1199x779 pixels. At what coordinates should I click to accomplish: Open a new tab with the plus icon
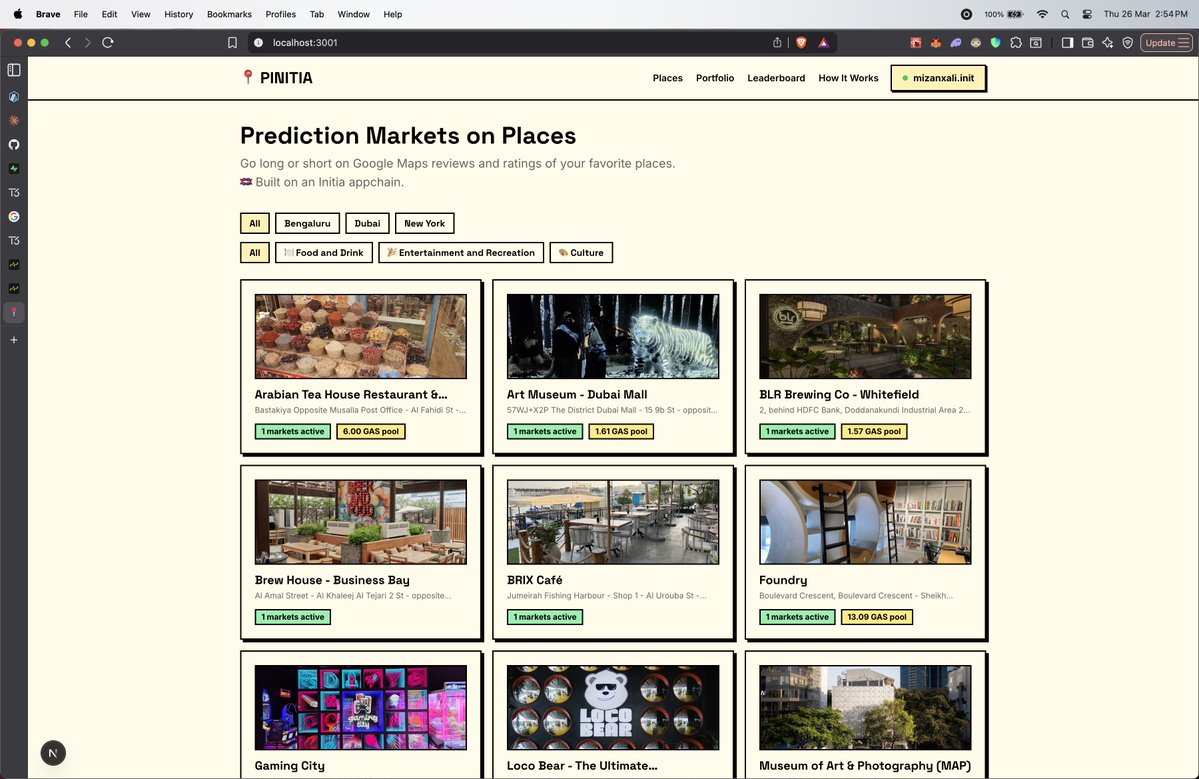pos(14,339)
